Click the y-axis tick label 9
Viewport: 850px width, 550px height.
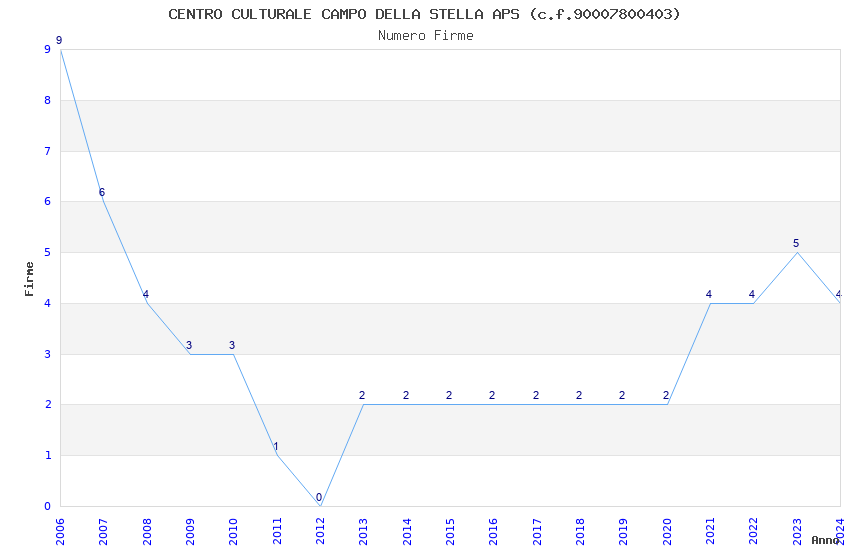click(x=48, y=49)
